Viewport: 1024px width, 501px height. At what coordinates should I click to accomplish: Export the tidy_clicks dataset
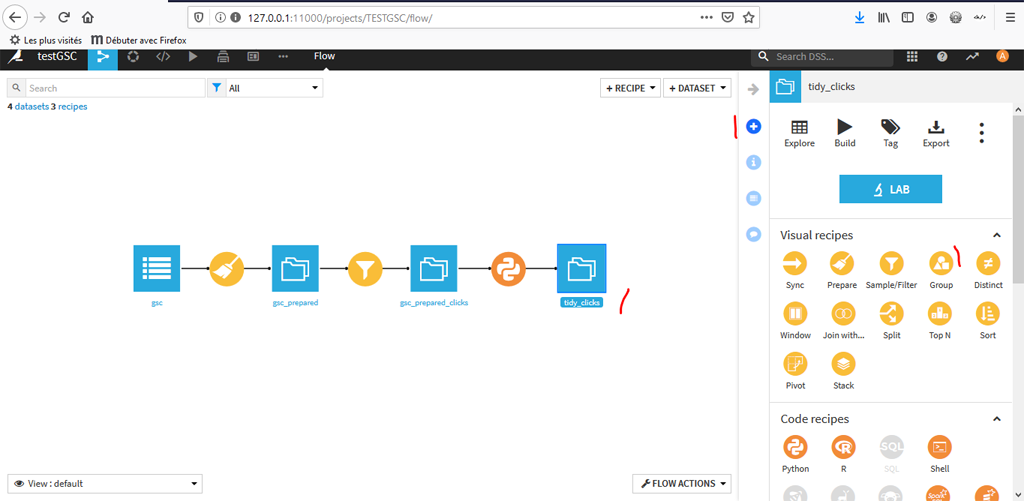[x=936, y=133]
